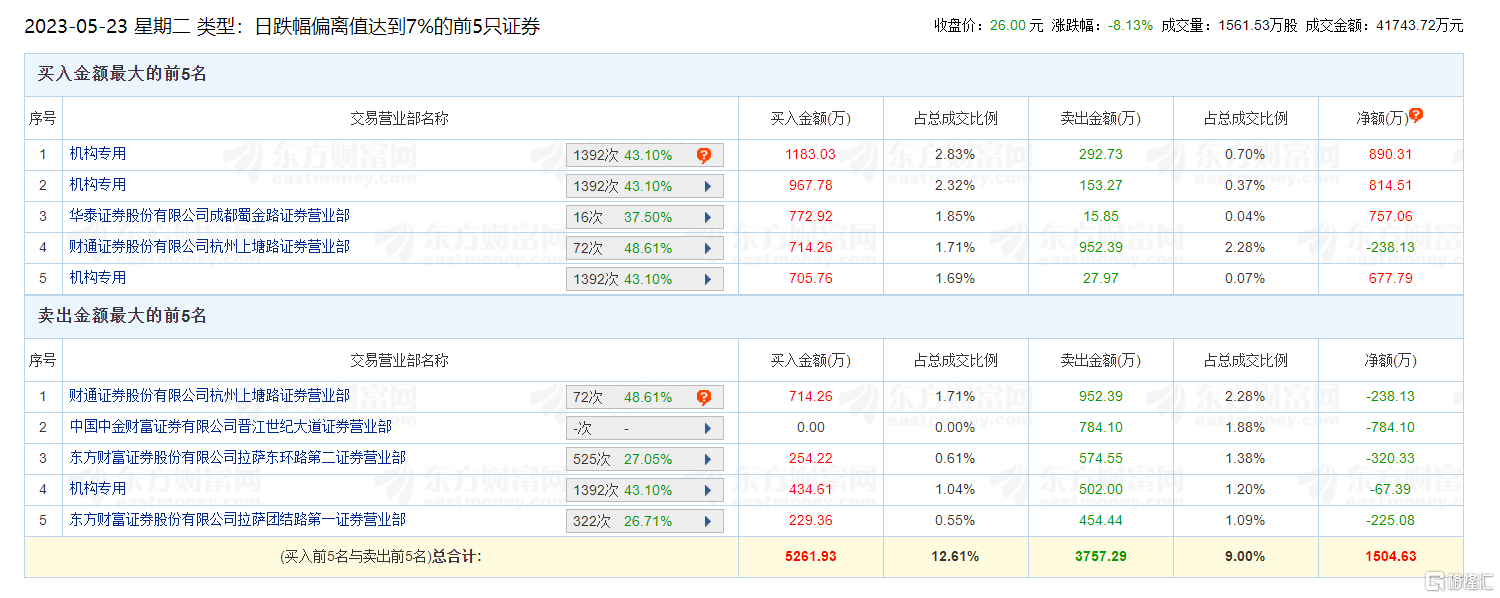The height and width of the screenshot is (598, 1500).
Task: Expand the 72次 48.61% arrow in buy row 4
Action: click(x=708, y=248)
